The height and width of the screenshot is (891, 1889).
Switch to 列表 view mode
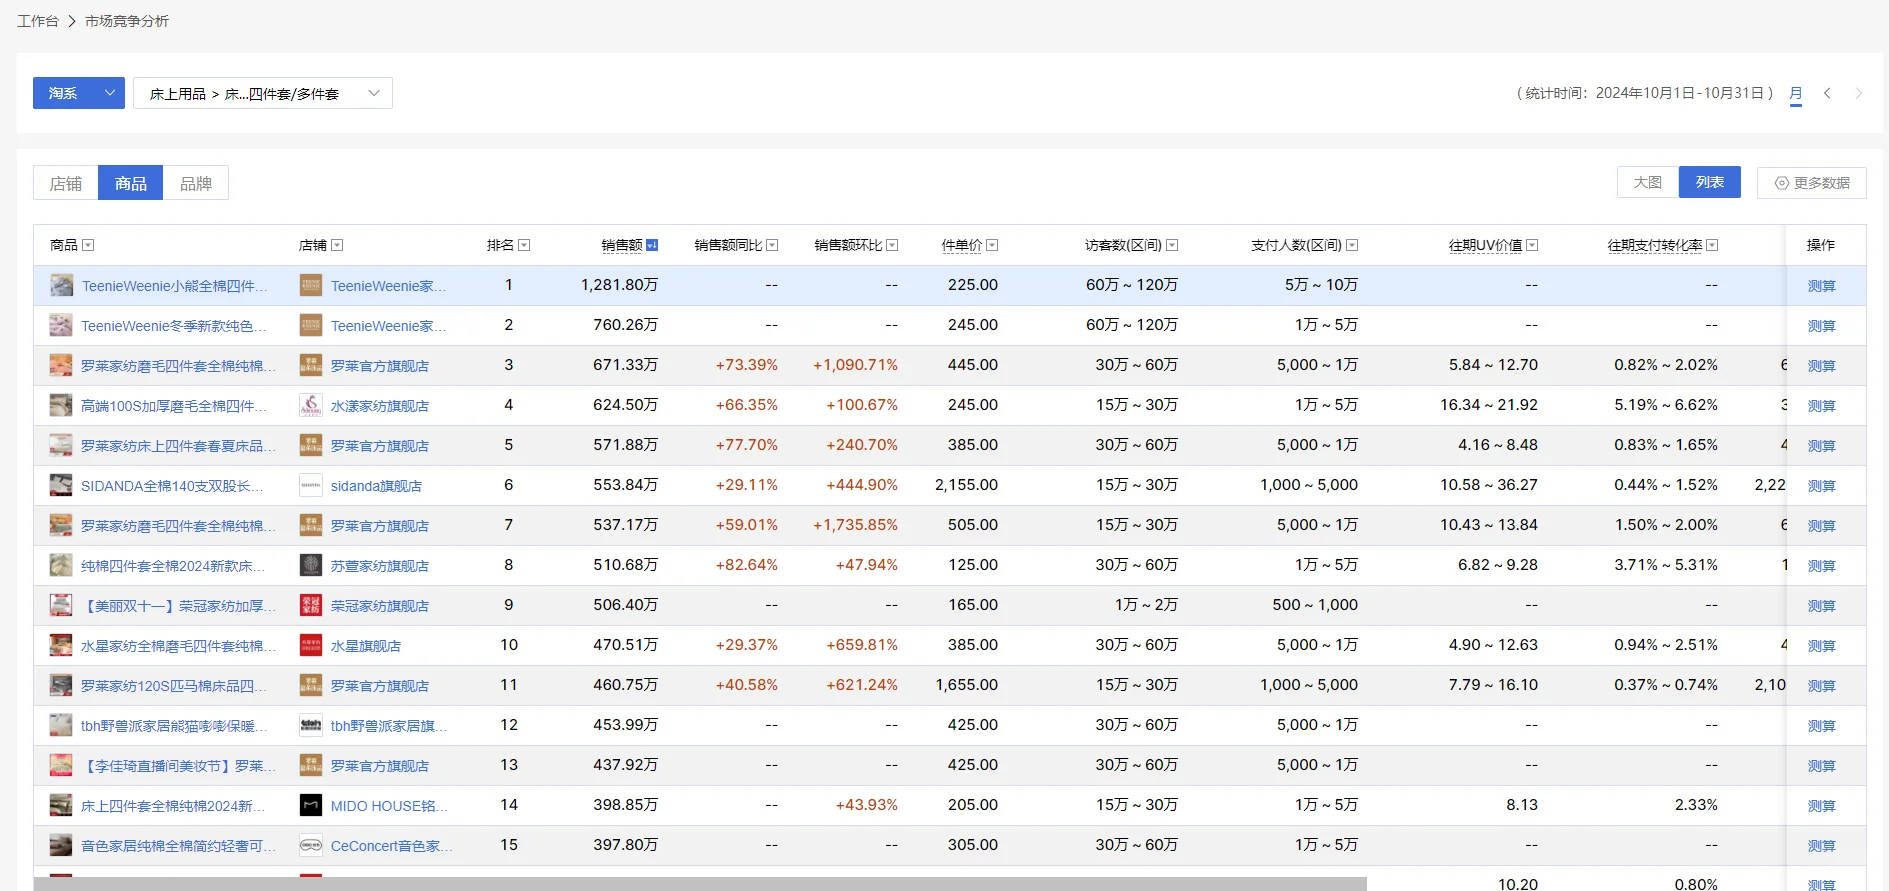pos(1710,182)
